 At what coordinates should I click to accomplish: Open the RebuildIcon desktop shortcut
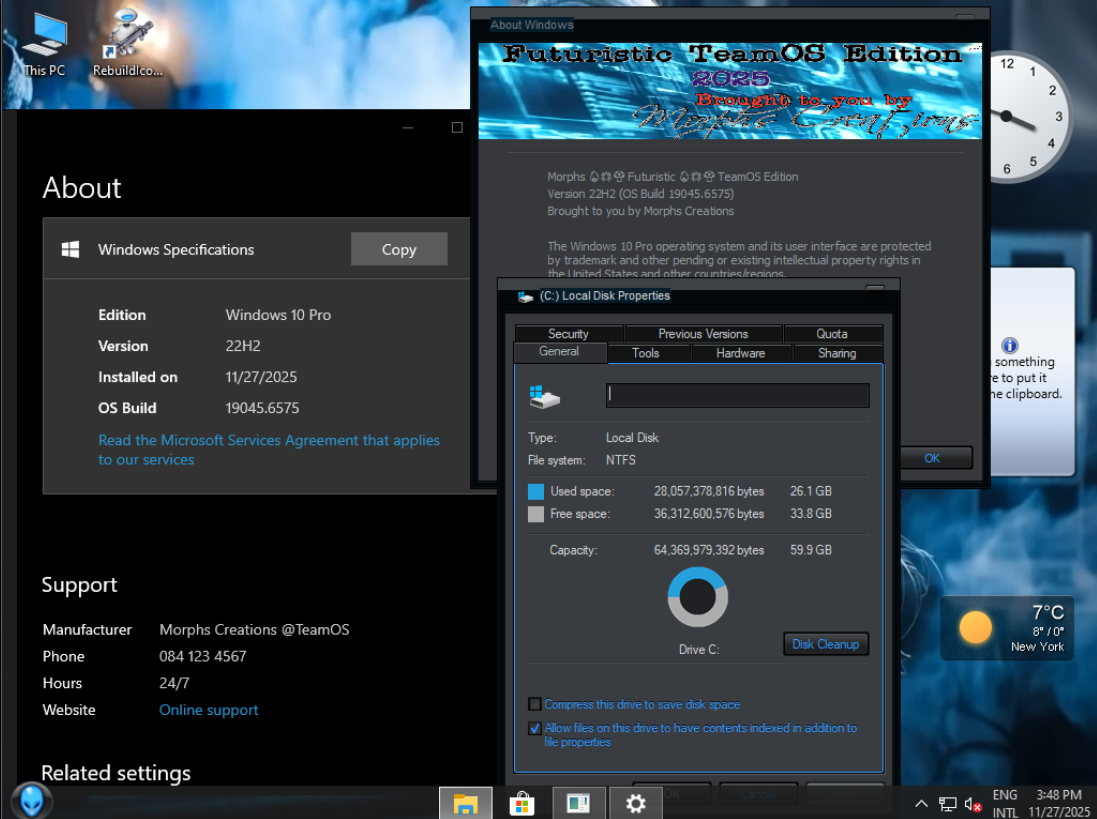tap(127, 44)
